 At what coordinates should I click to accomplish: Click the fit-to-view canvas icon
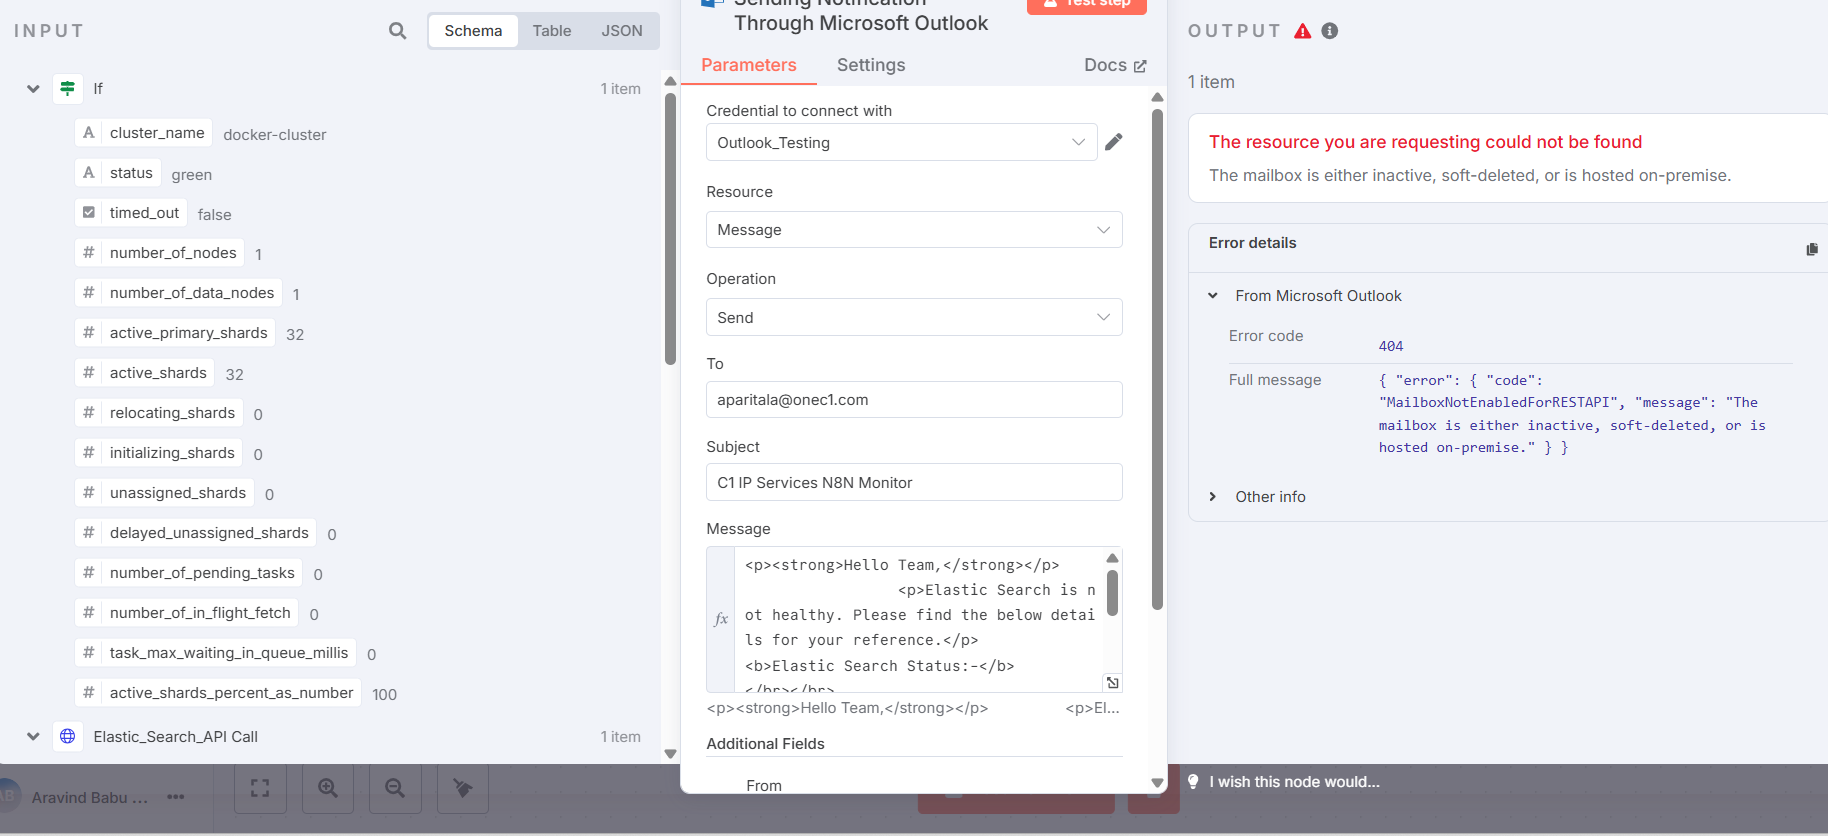pos(260,788)
